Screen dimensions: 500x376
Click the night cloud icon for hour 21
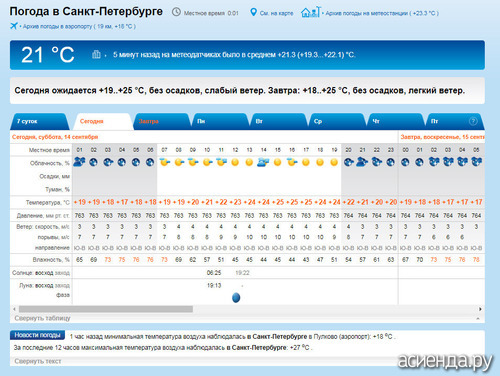click(362, 162)
